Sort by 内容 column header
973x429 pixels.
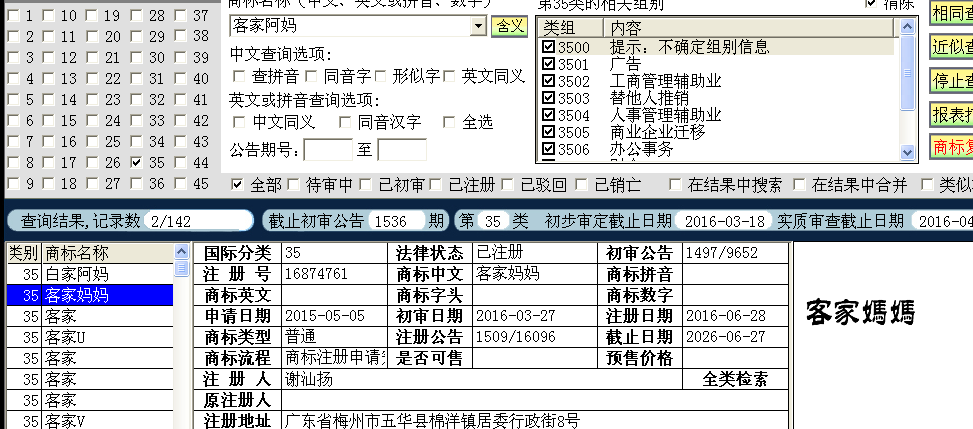[749, 27]
